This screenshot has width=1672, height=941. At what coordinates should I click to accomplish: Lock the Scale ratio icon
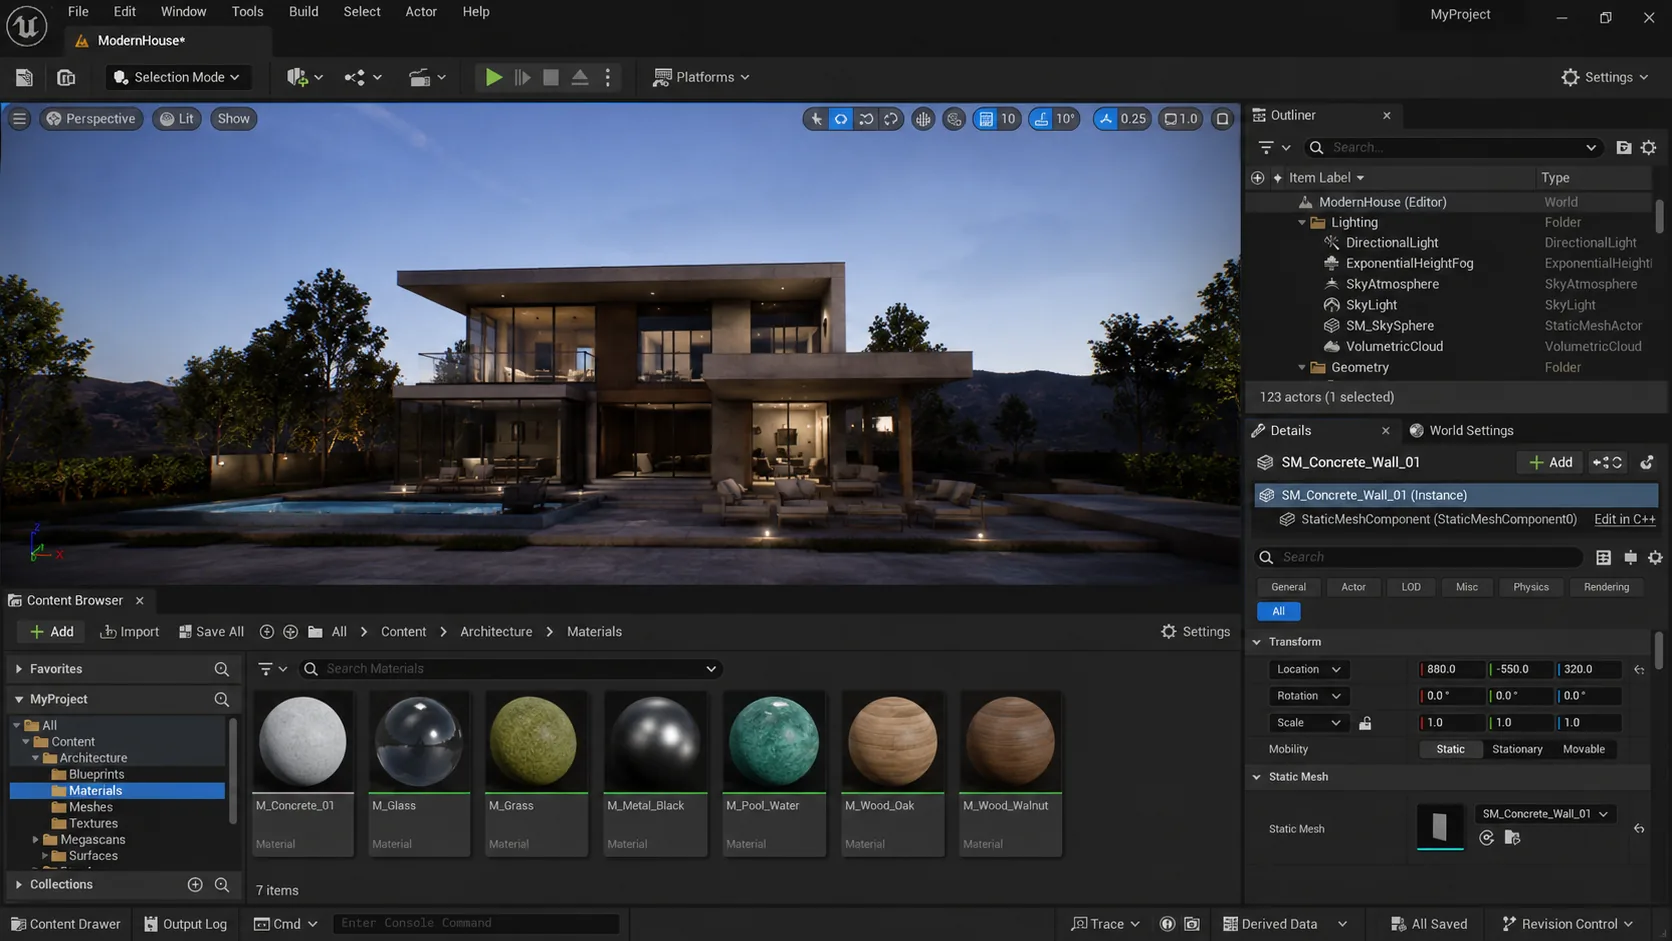click(x=1365, y=723)
